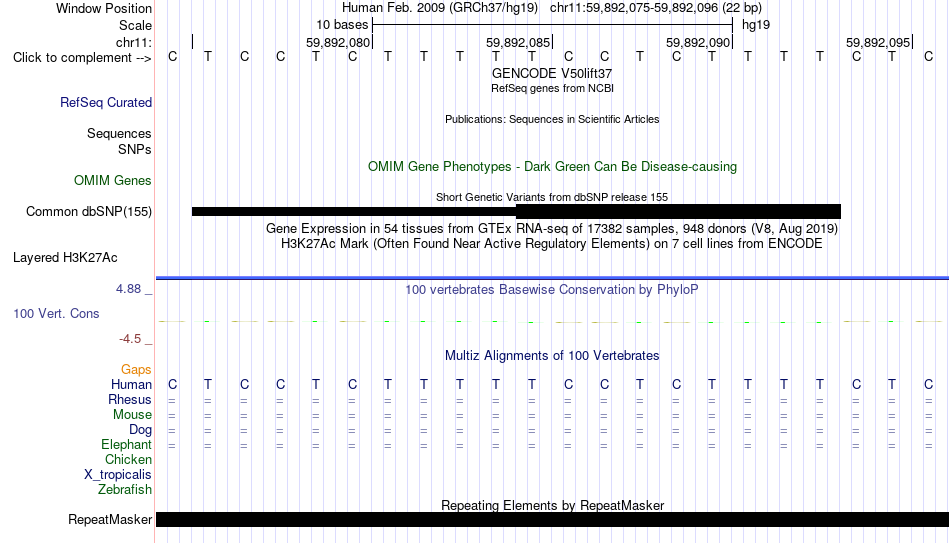Click 'RefSeq genes from NCBI' track title
Screen dimensions: 950x543
coord(553,88)
